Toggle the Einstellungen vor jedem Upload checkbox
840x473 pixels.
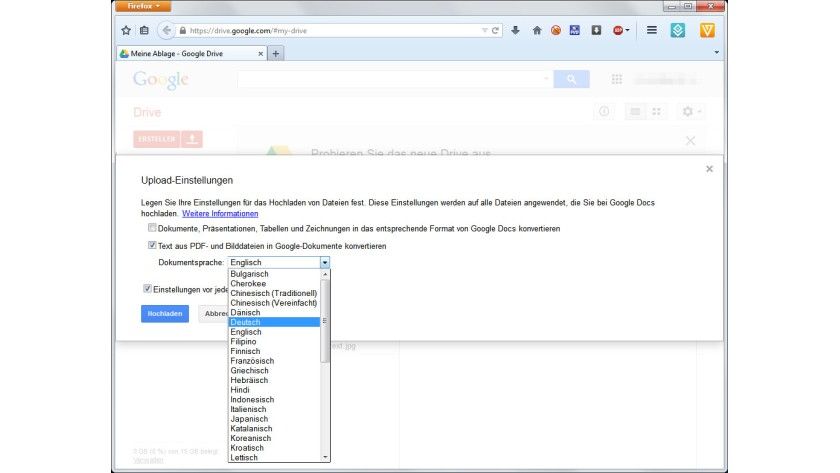[147, 289]
